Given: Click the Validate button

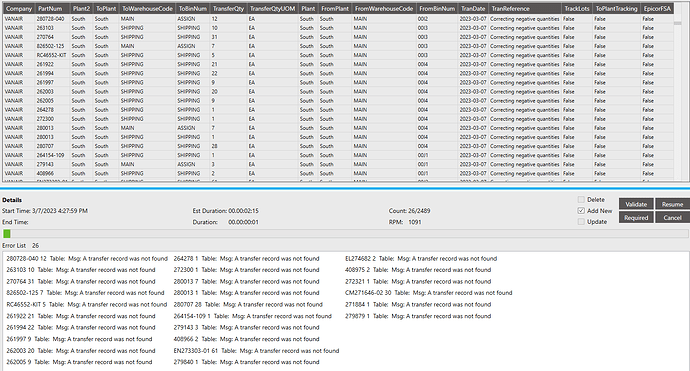Looking at the screenshot, I should click(636, 204).
